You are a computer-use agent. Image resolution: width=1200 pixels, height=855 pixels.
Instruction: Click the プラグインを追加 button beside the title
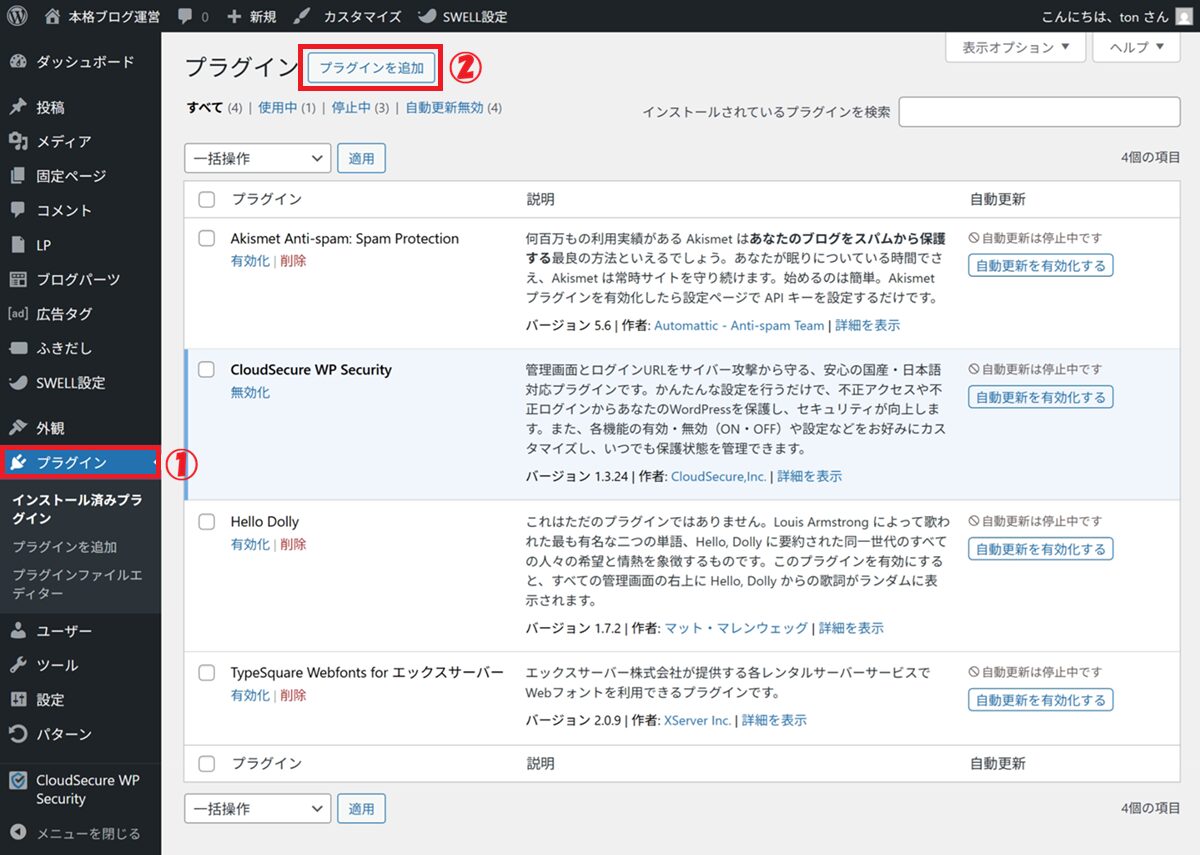(372, 68)
